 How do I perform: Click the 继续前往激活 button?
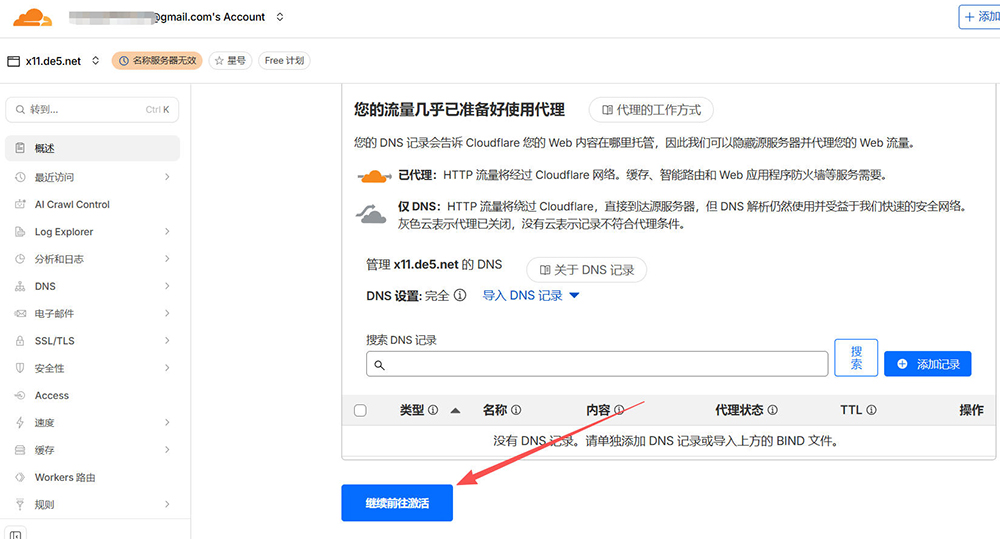click(x=397, y=503)
